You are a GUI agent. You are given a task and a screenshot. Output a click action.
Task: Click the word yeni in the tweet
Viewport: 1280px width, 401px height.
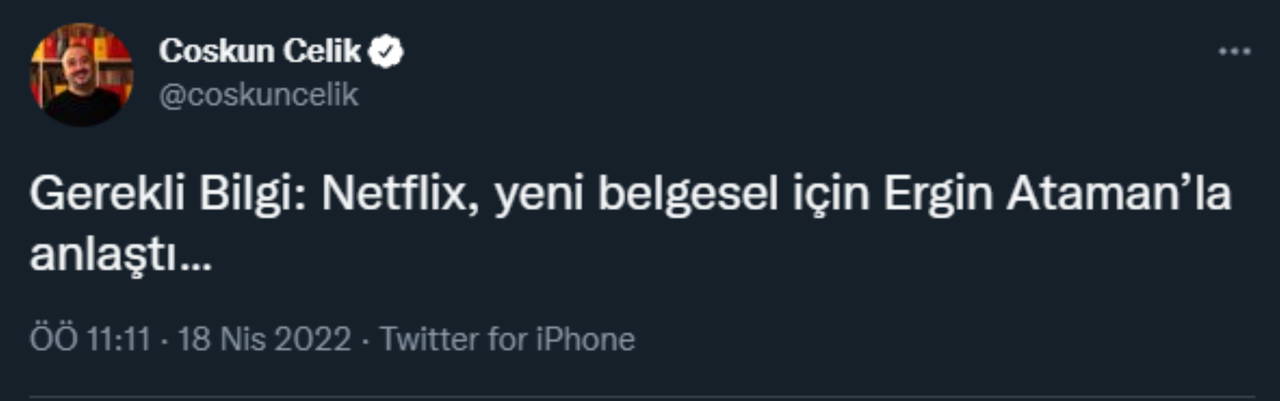tap(540, 196)
